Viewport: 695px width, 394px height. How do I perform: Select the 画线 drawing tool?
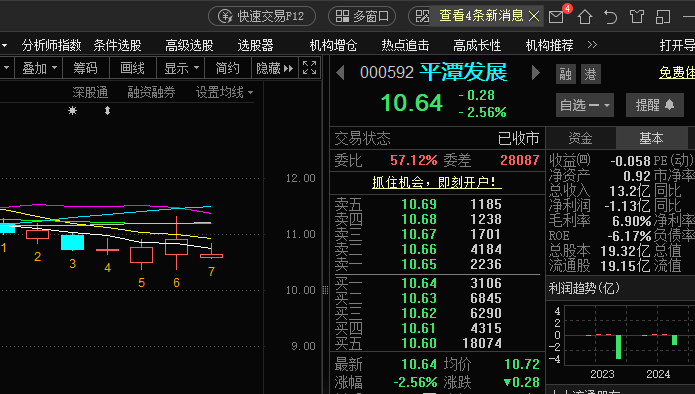point(132,68)
